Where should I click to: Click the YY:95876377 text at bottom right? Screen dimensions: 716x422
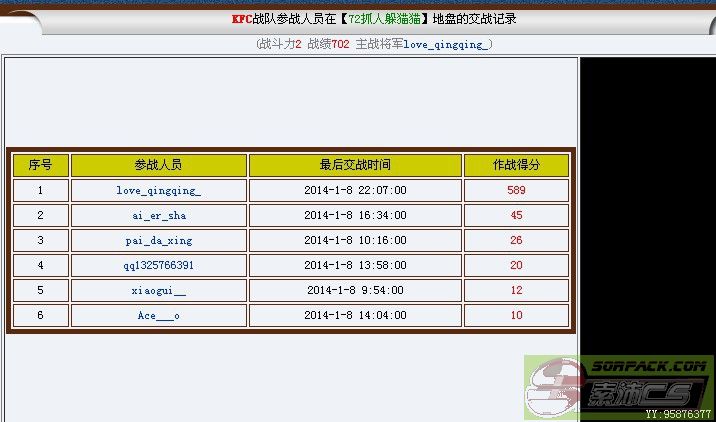click(x=677, y=412)
